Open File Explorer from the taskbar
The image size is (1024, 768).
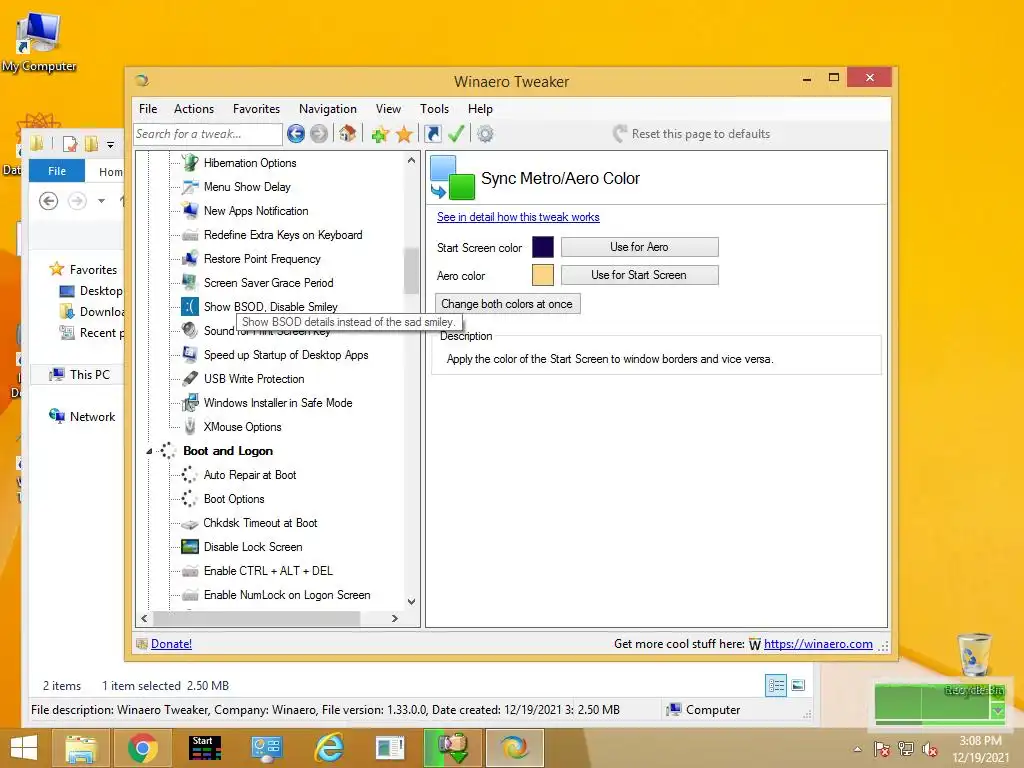(x=81, y=748)
